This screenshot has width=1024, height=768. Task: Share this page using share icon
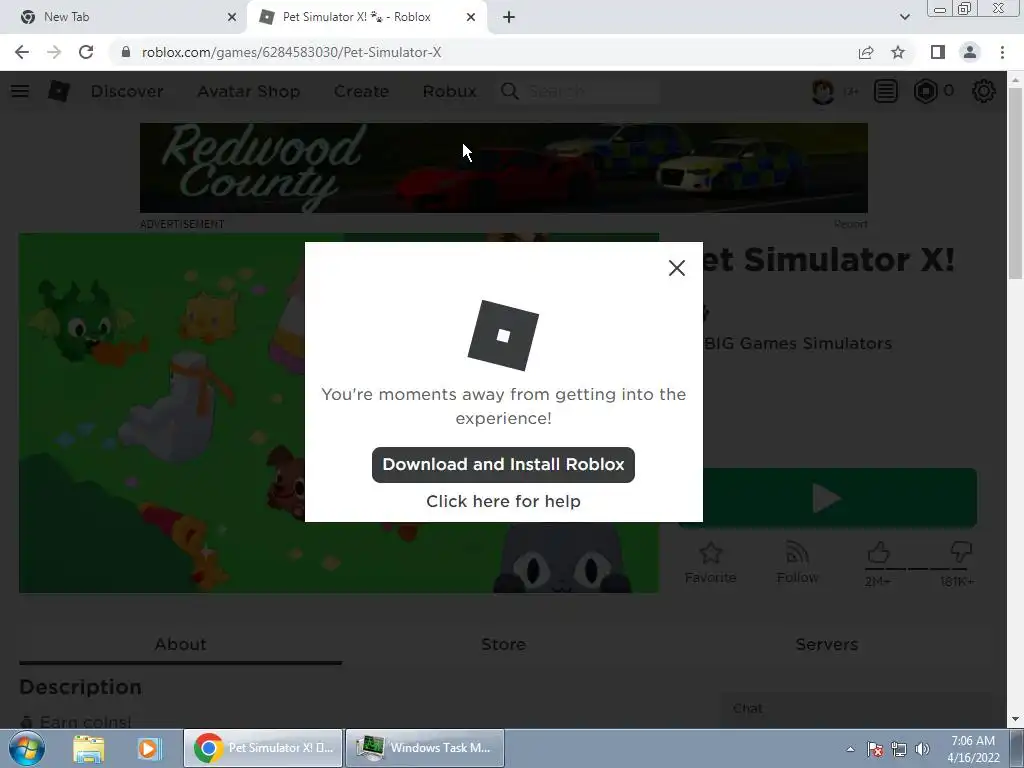click(866, 52)
